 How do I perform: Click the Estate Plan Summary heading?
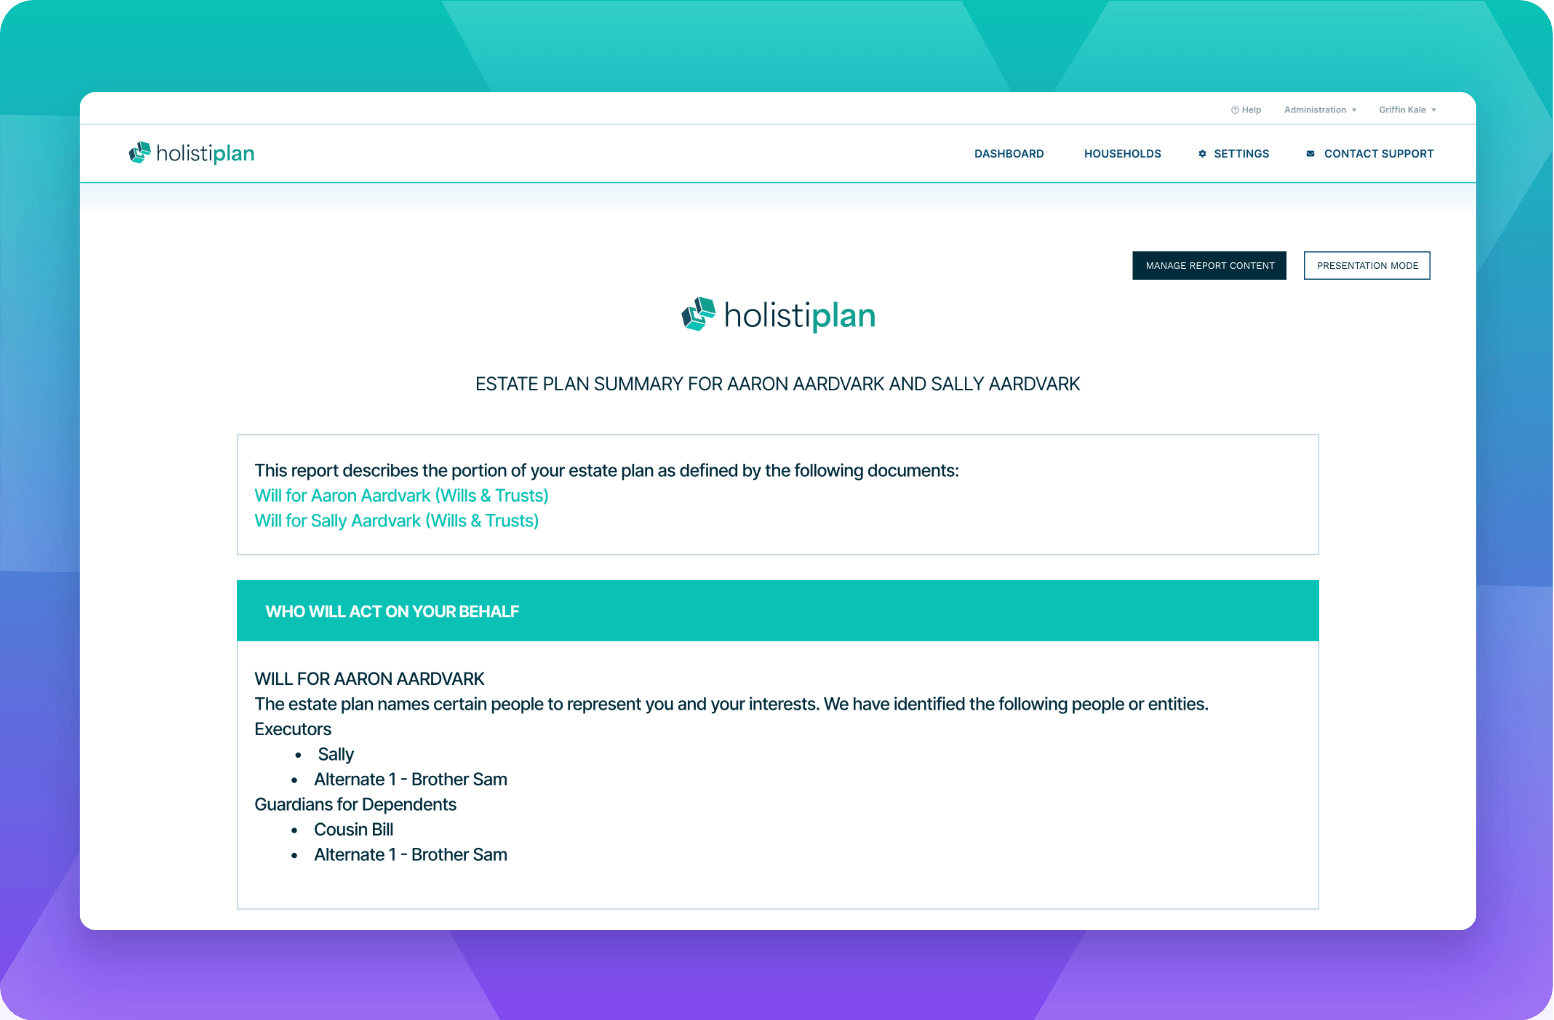(777, 384)
